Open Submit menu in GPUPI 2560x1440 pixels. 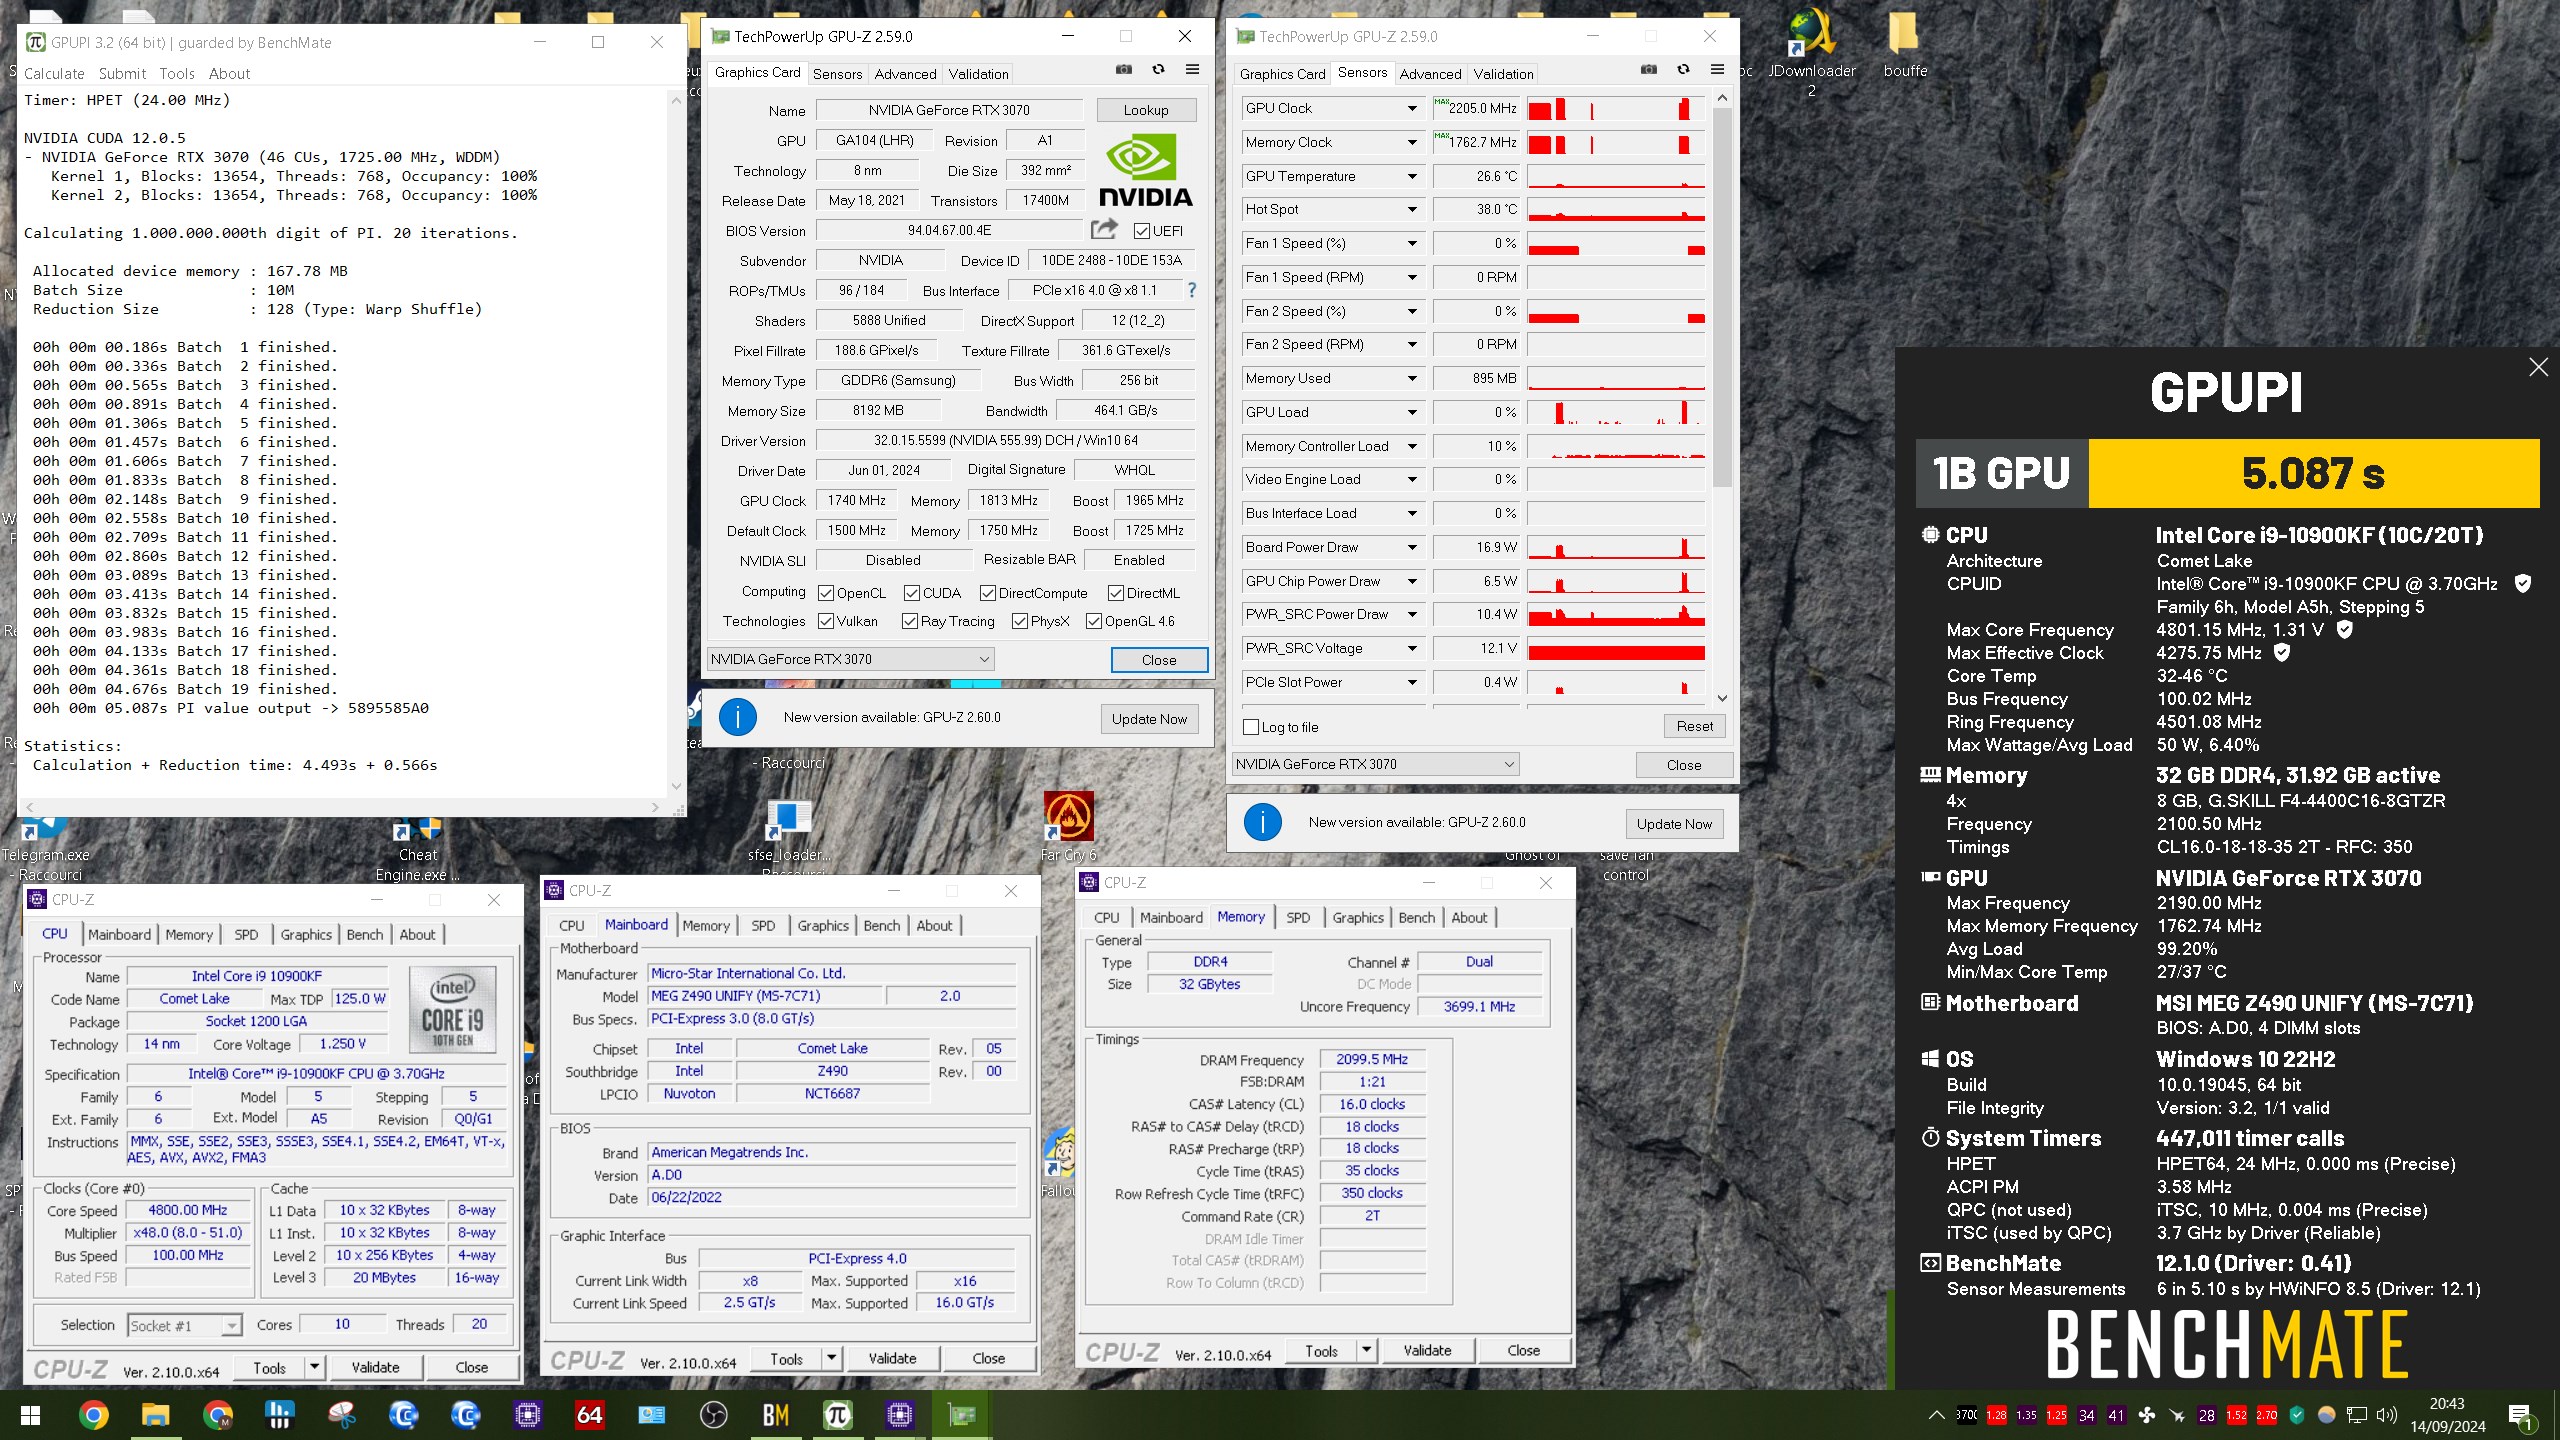[122, 73]
